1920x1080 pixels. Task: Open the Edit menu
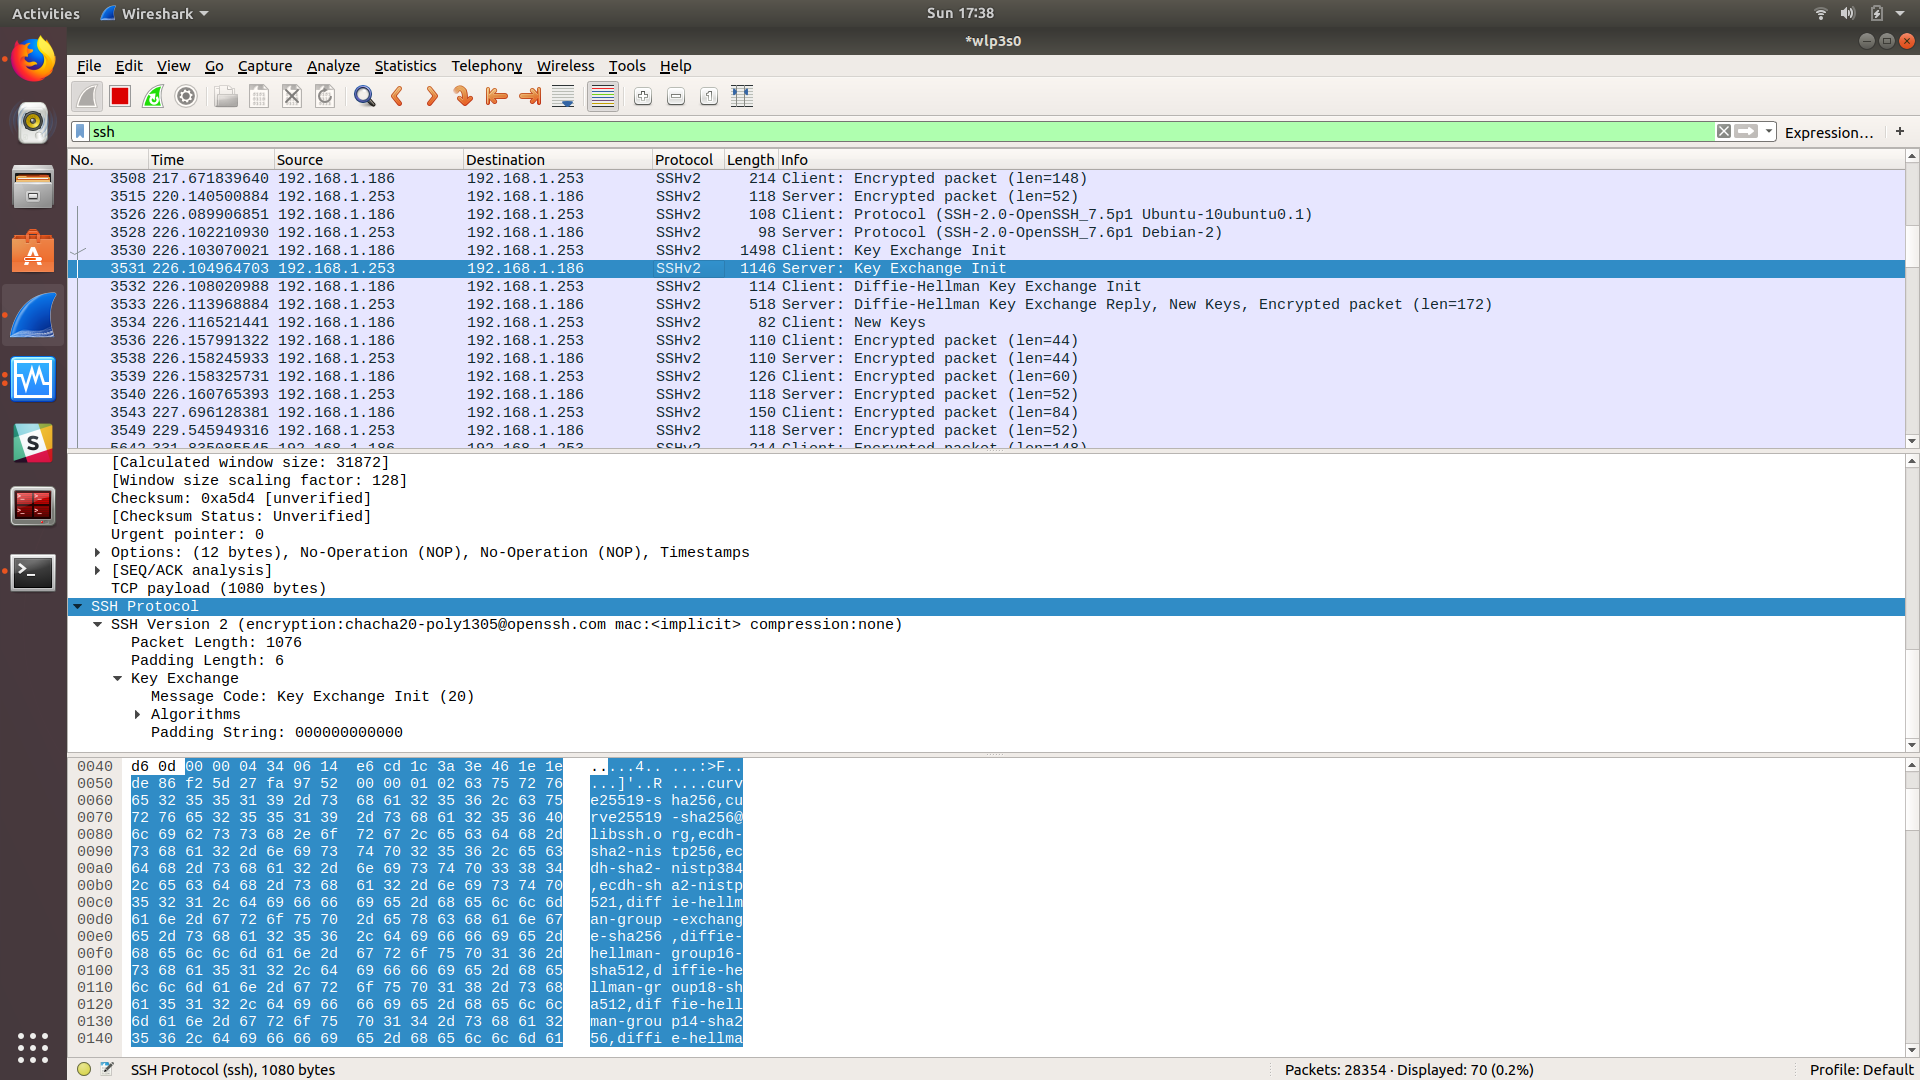tap(129, 66)
